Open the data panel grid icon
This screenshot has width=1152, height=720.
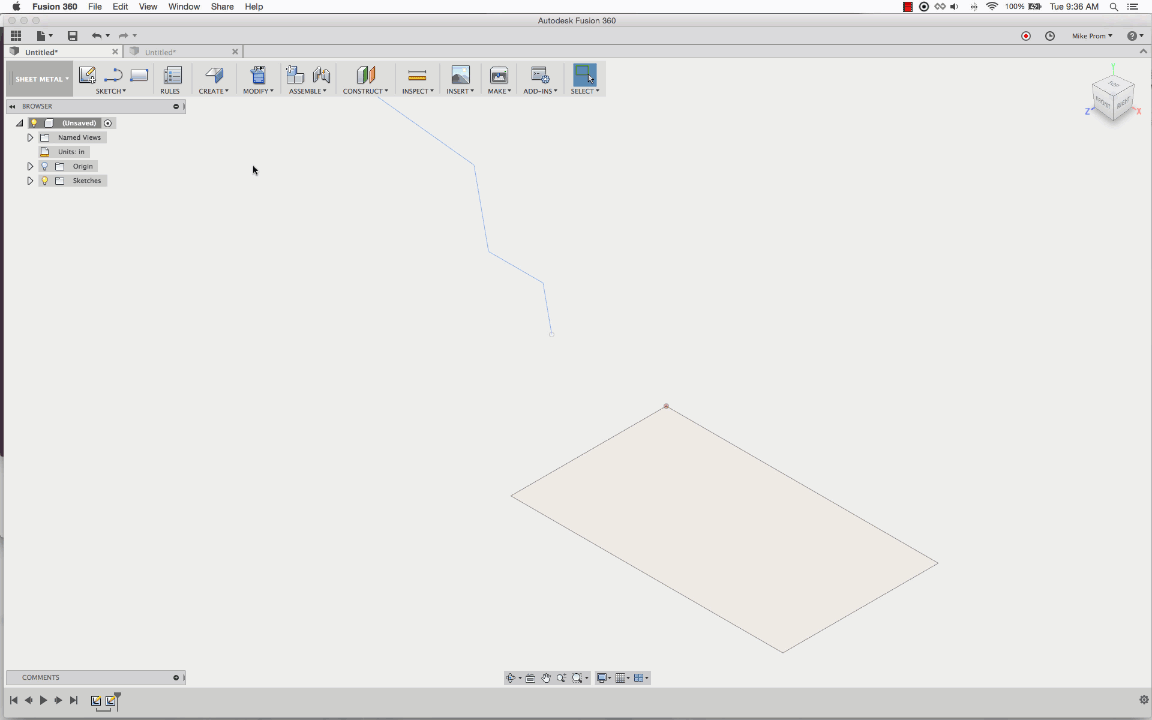pyautogui.click(x=15, y=35)
